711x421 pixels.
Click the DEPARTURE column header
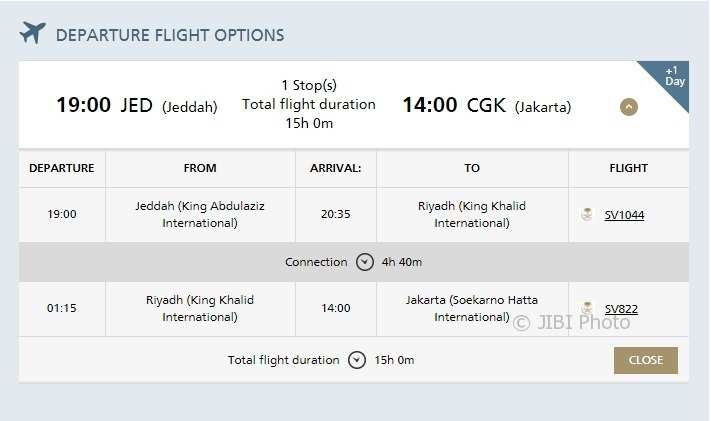[x=62, y=168]
